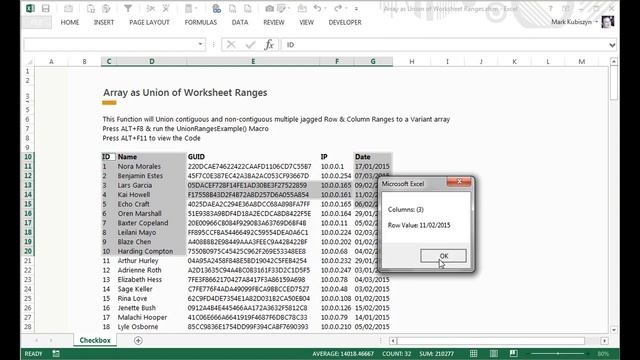This screenshot has height=360, width=640.
Task: Click the Date header cell
Action: pyautogui.click(x=373, y=157)
